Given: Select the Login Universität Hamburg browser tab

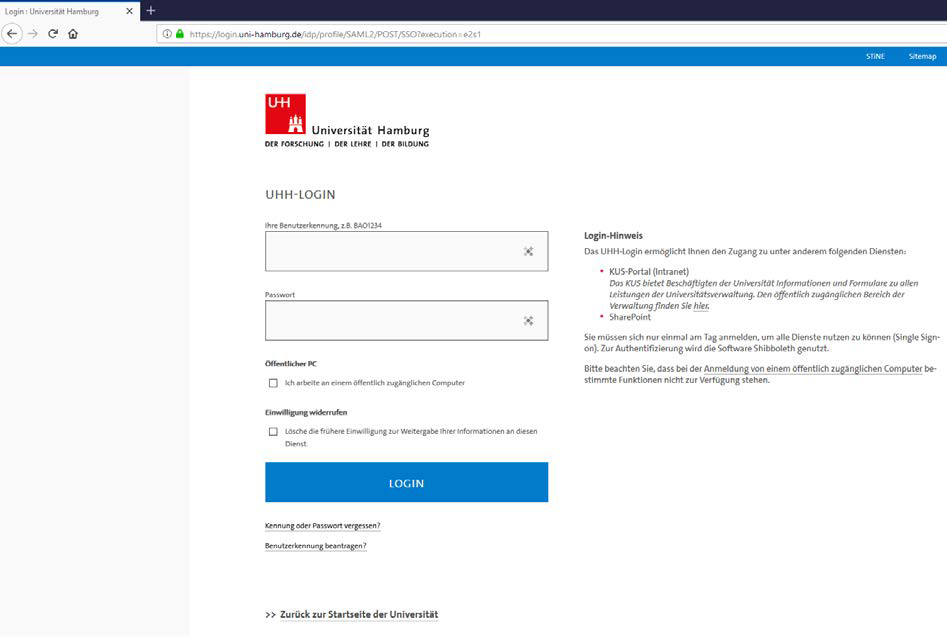Looking at the screenshot, I should pos(69,11).
